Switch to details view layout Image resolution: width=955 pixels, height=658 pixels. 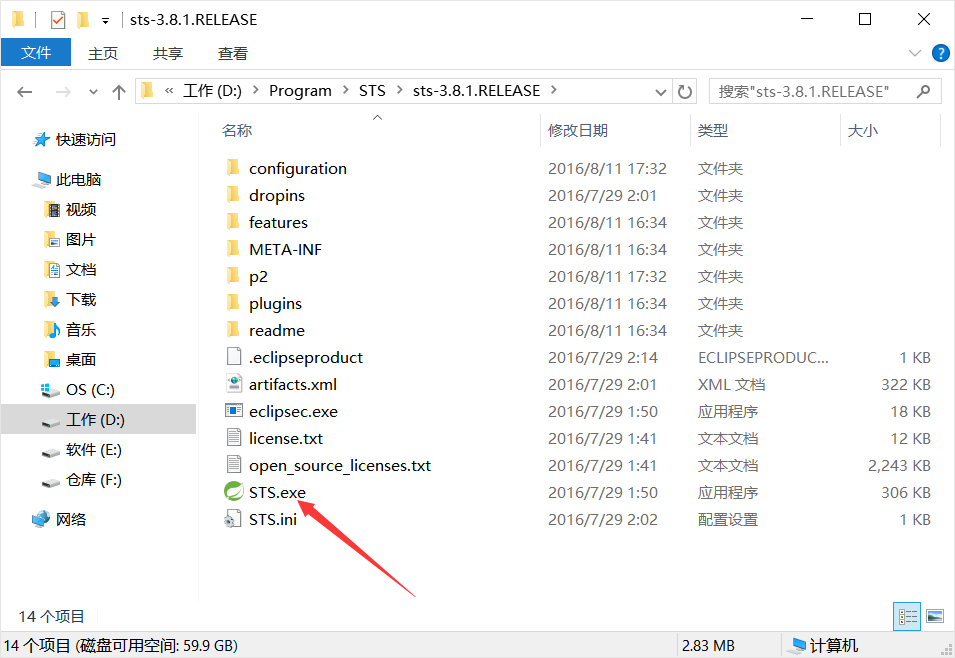pos(907,617)
